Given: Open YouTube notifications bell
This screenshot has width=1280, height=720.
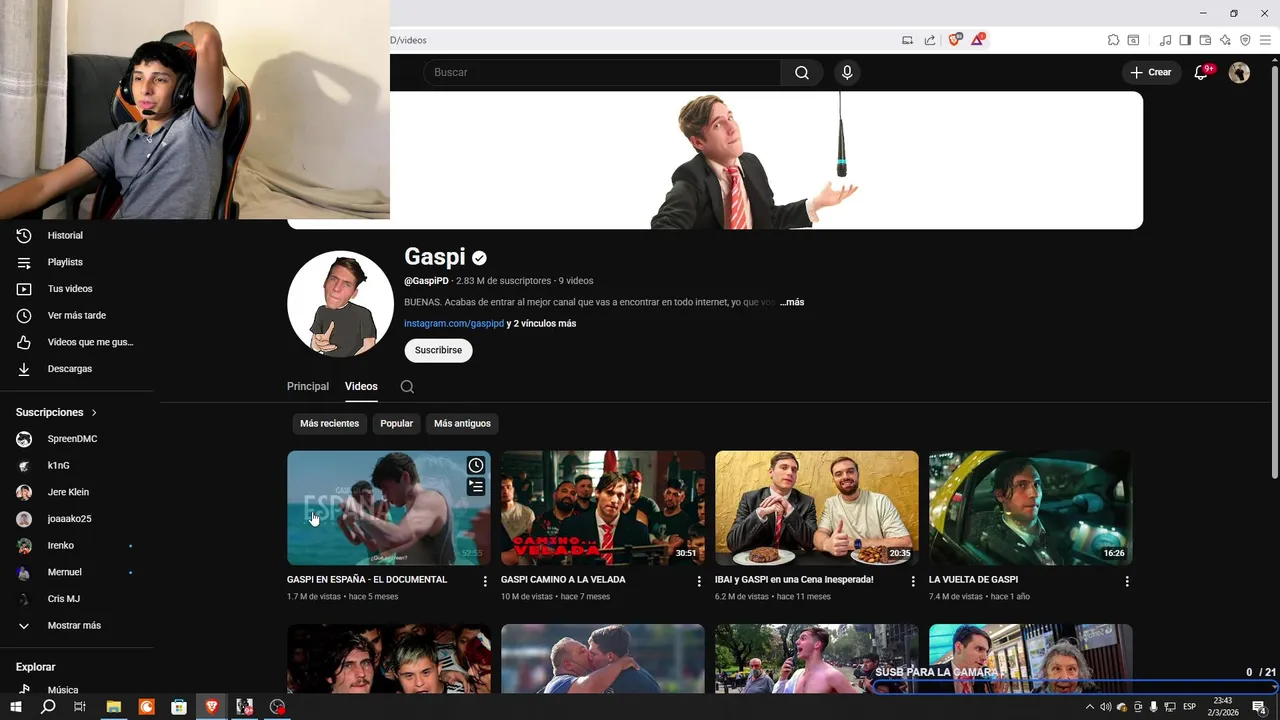Looking at the screenshot, I should 1202,72.
